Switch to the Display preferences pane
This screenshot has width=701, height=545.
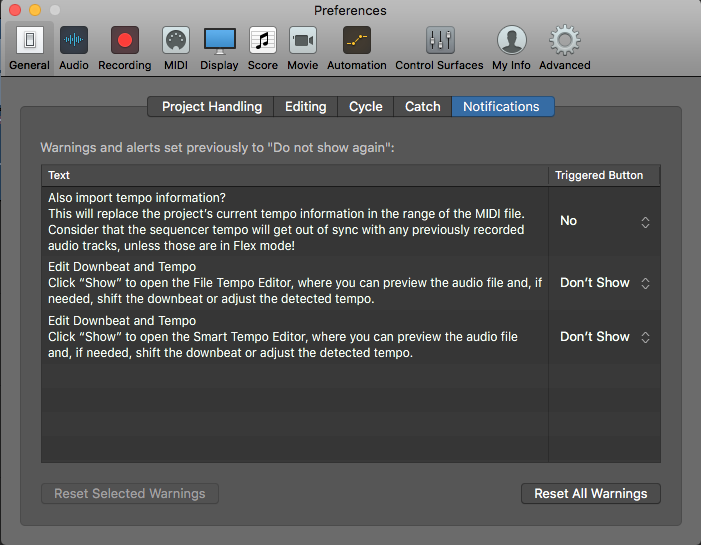point(219,48)
